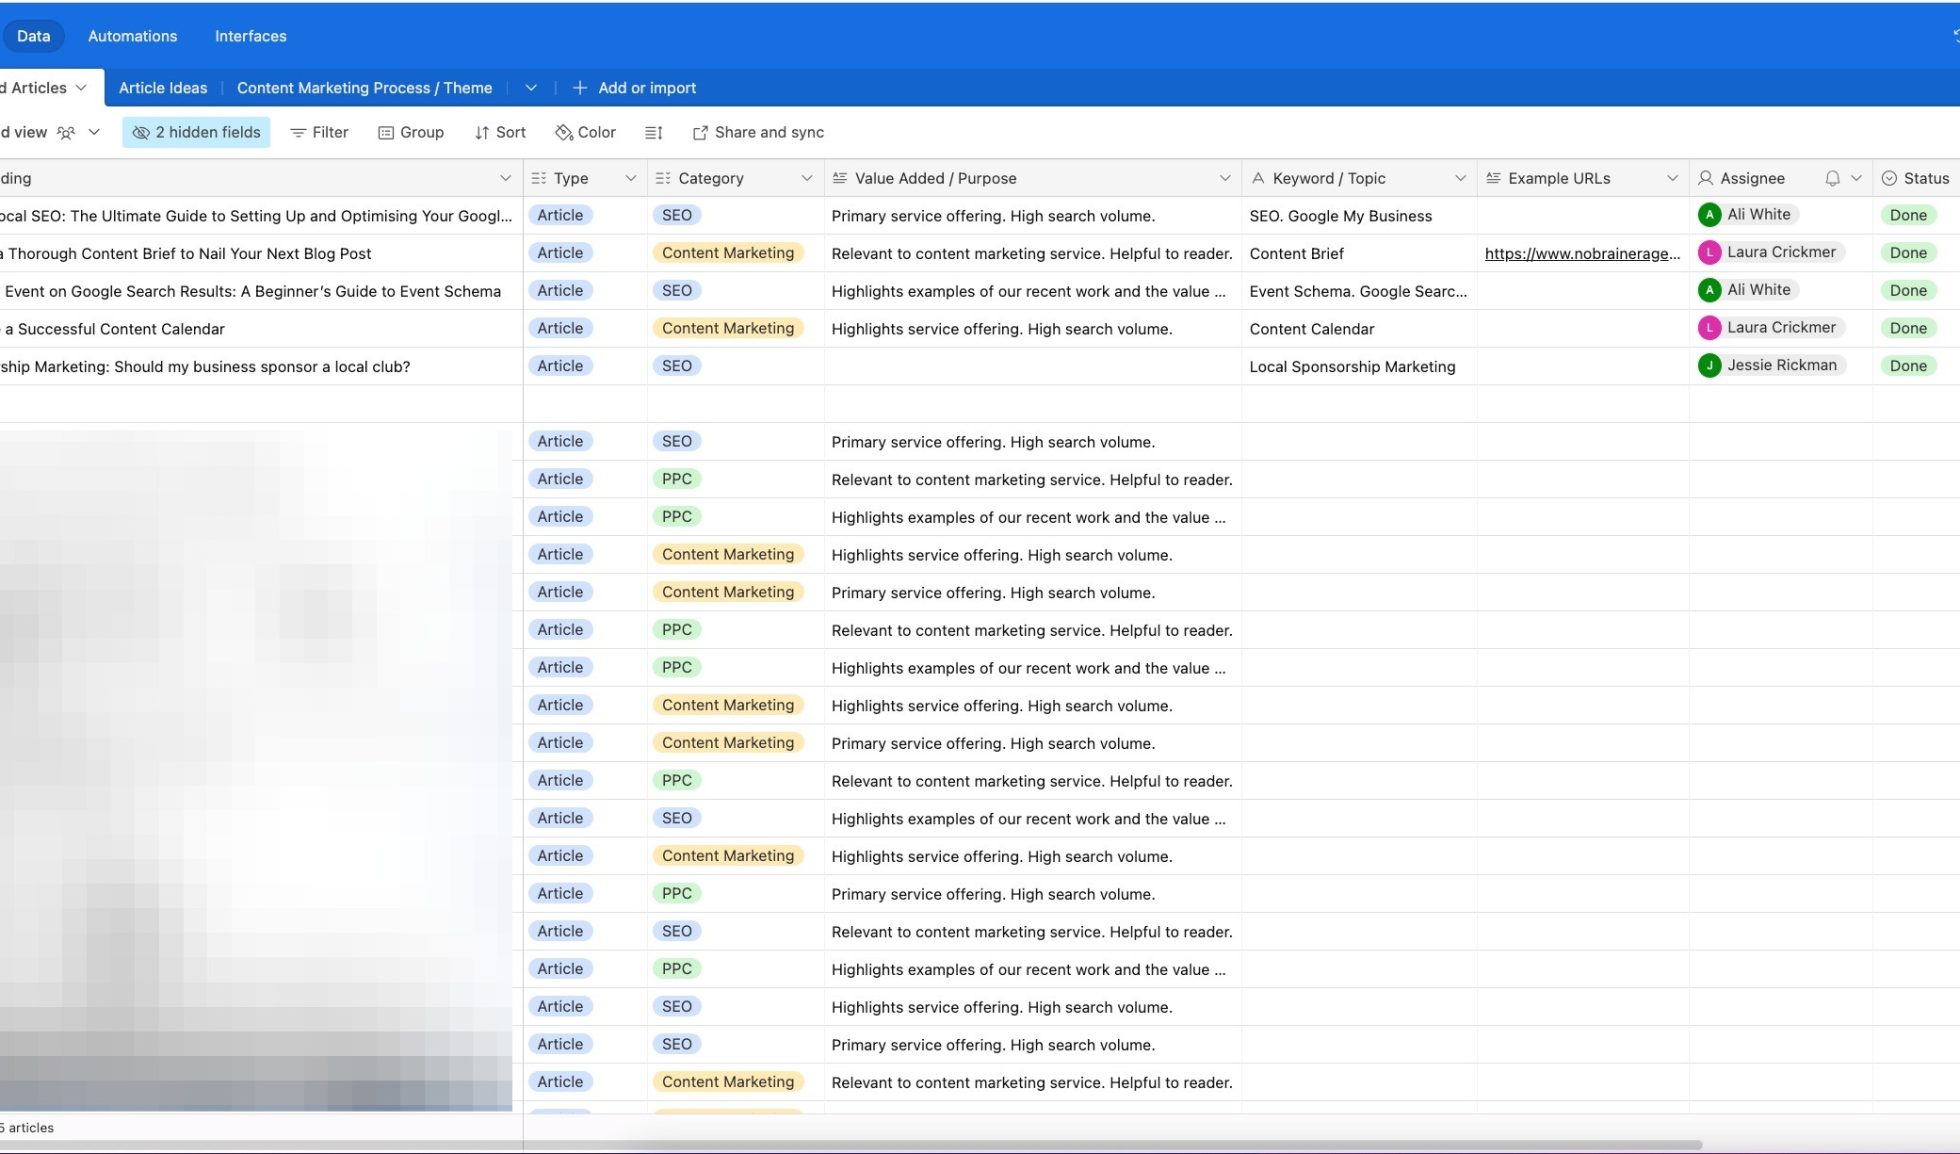The image size is (1960, 1154).
Task: Click the row expand icon in toolbar
Action: coord(655,133)
